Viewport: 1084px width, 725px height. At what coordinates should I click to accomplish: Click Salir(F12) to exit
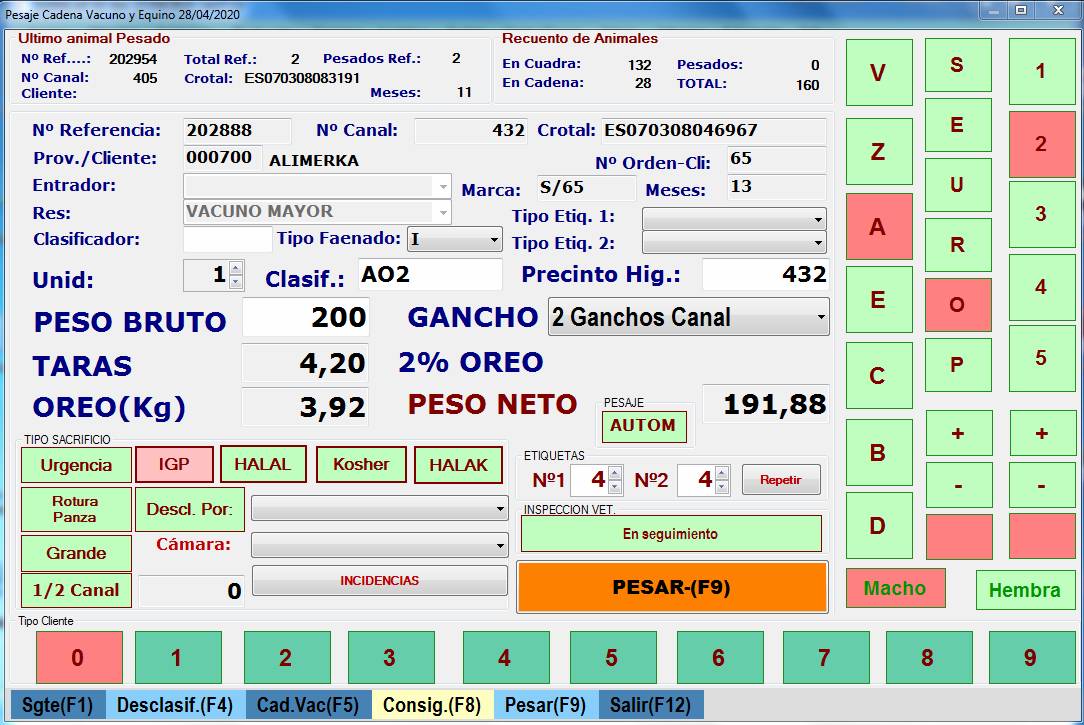[650, 705]
